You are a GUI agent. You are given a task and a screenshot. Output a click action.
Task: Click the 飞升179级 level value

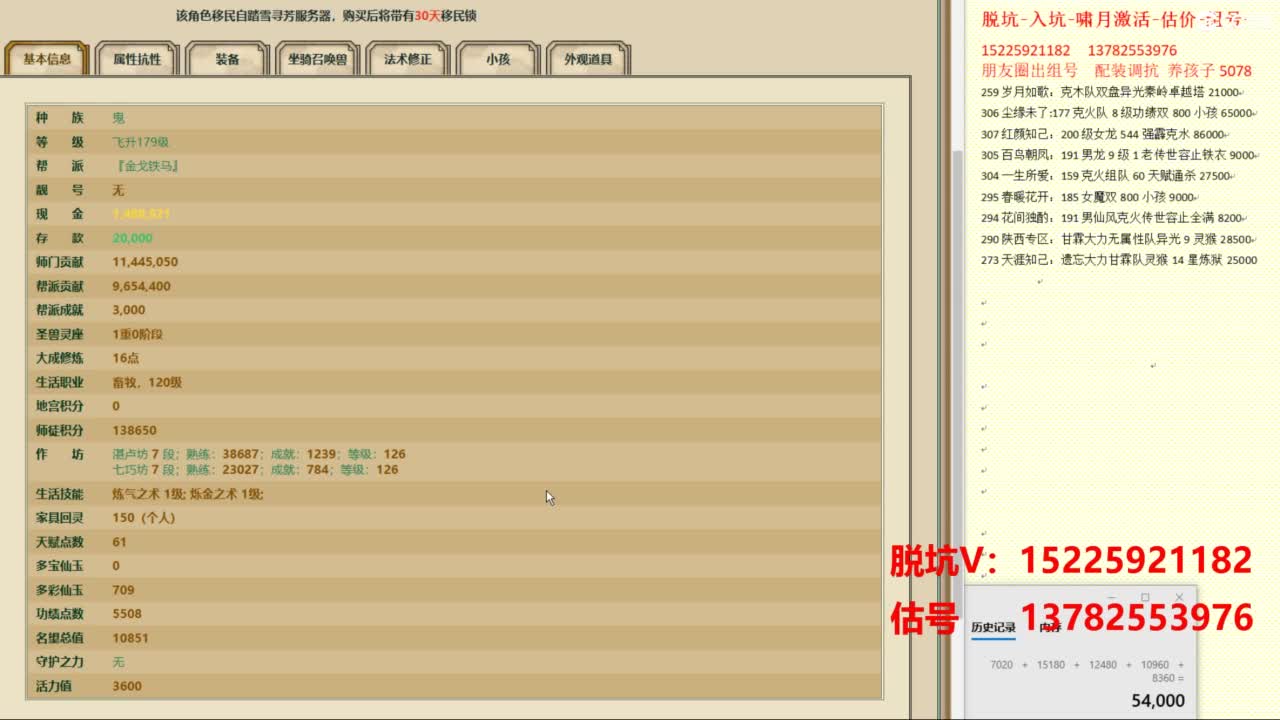tap(140, 142)
